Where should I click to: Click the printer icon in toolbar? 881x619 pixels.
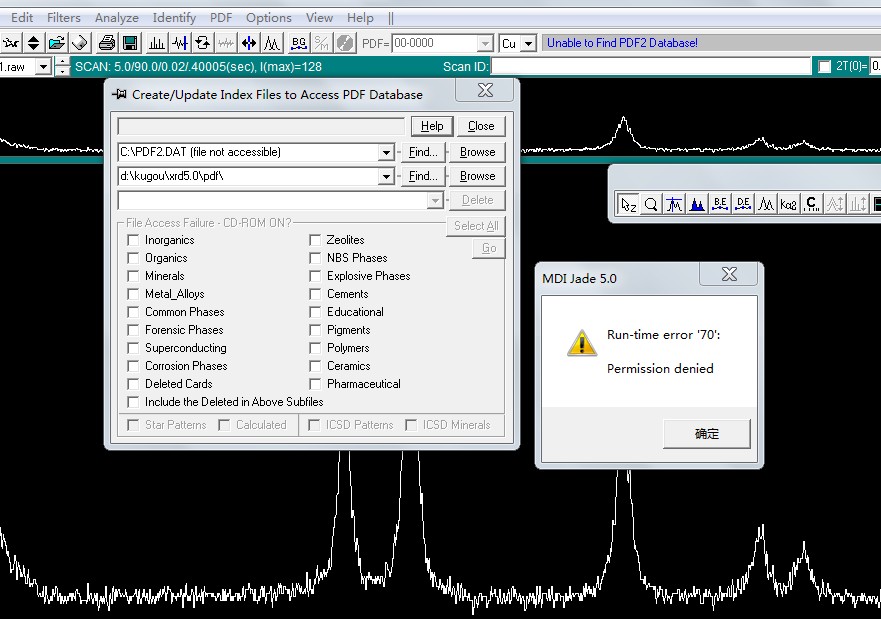coord(107,43)
